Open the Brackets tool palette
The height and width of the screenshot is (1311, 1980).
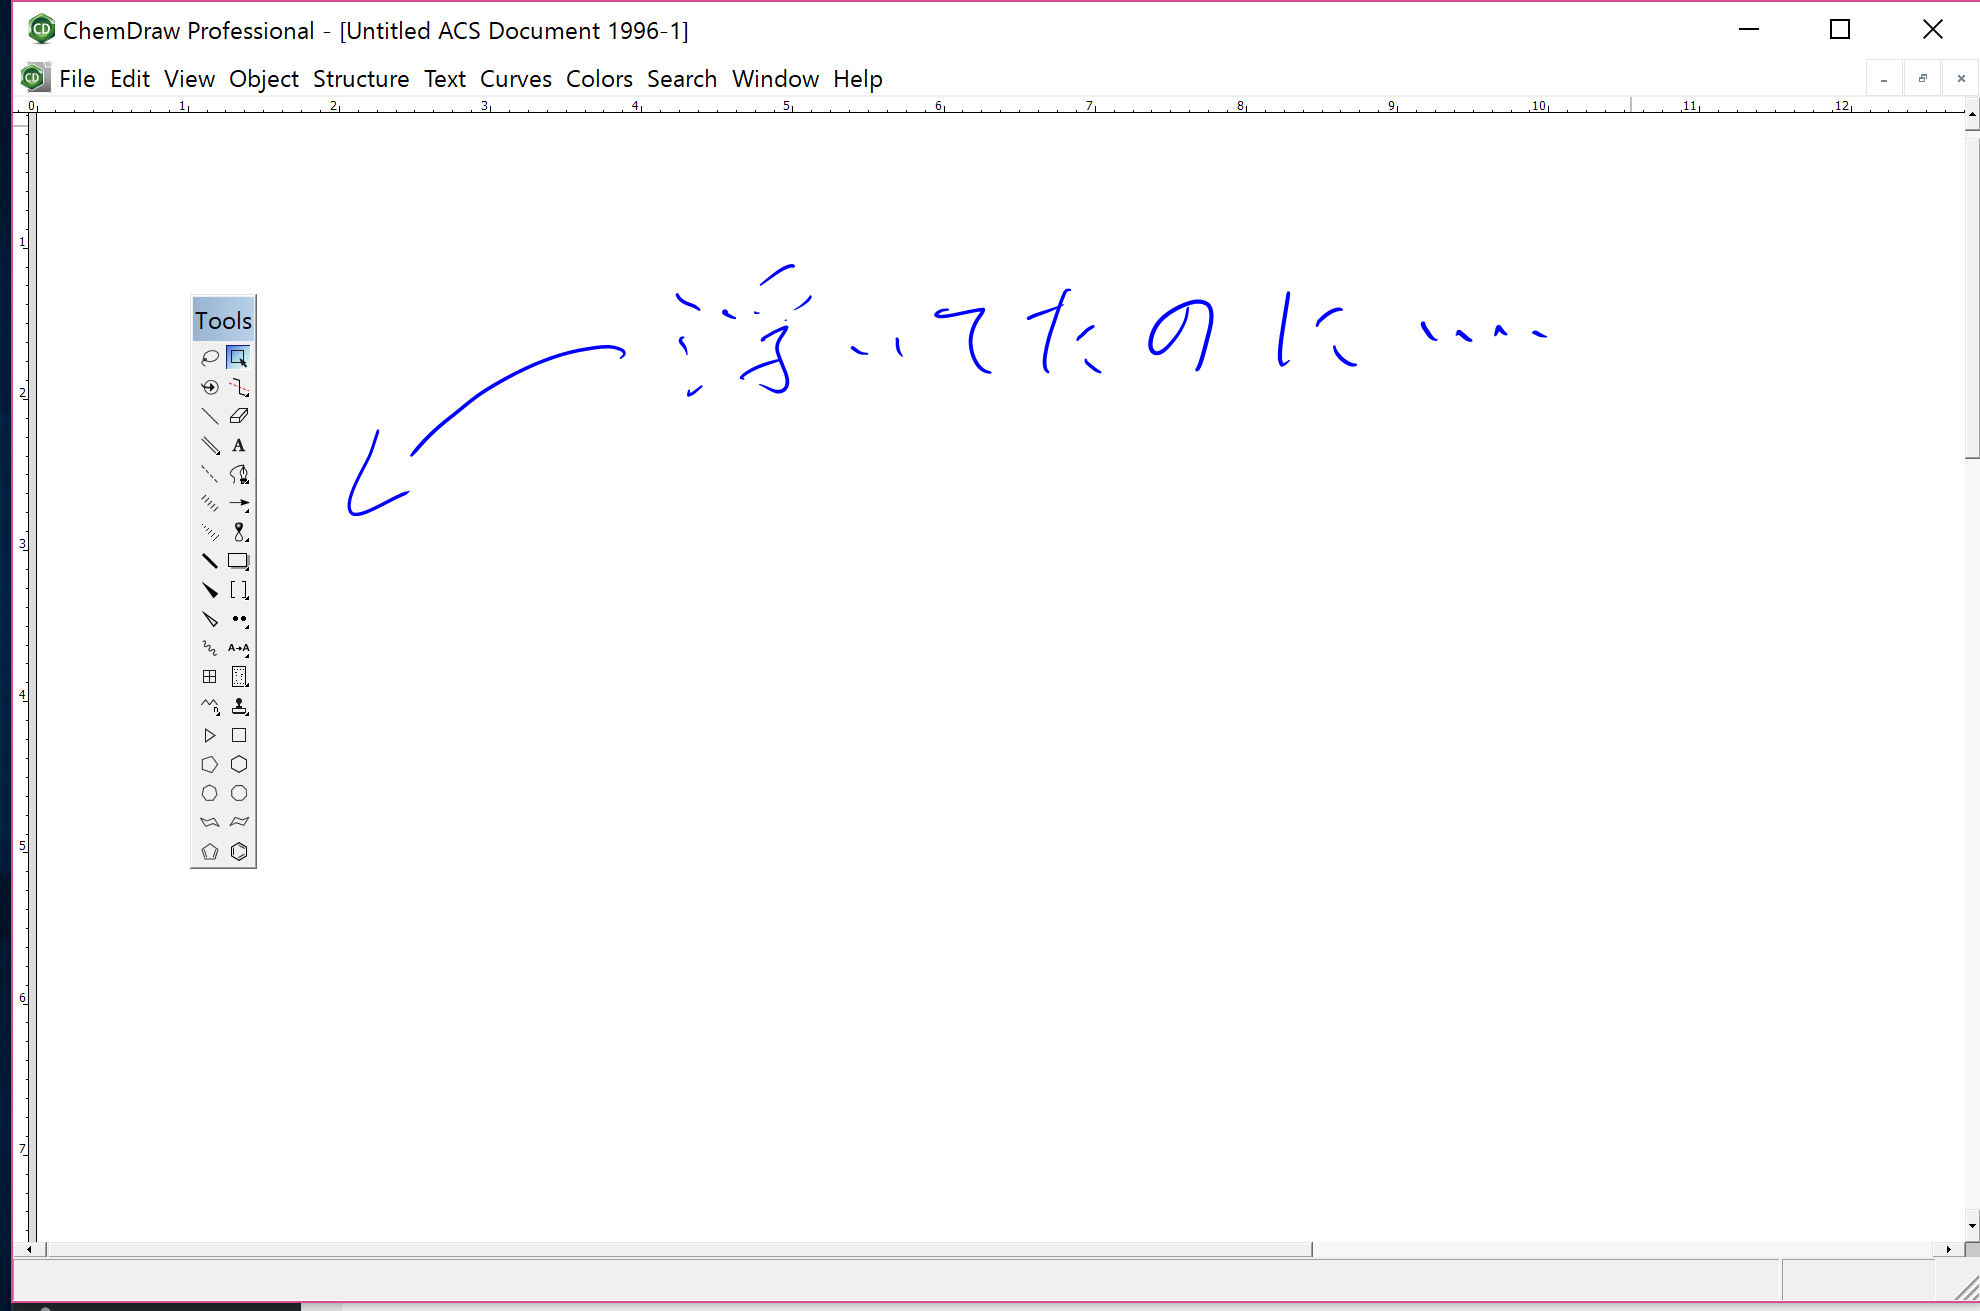click(238, 590)
